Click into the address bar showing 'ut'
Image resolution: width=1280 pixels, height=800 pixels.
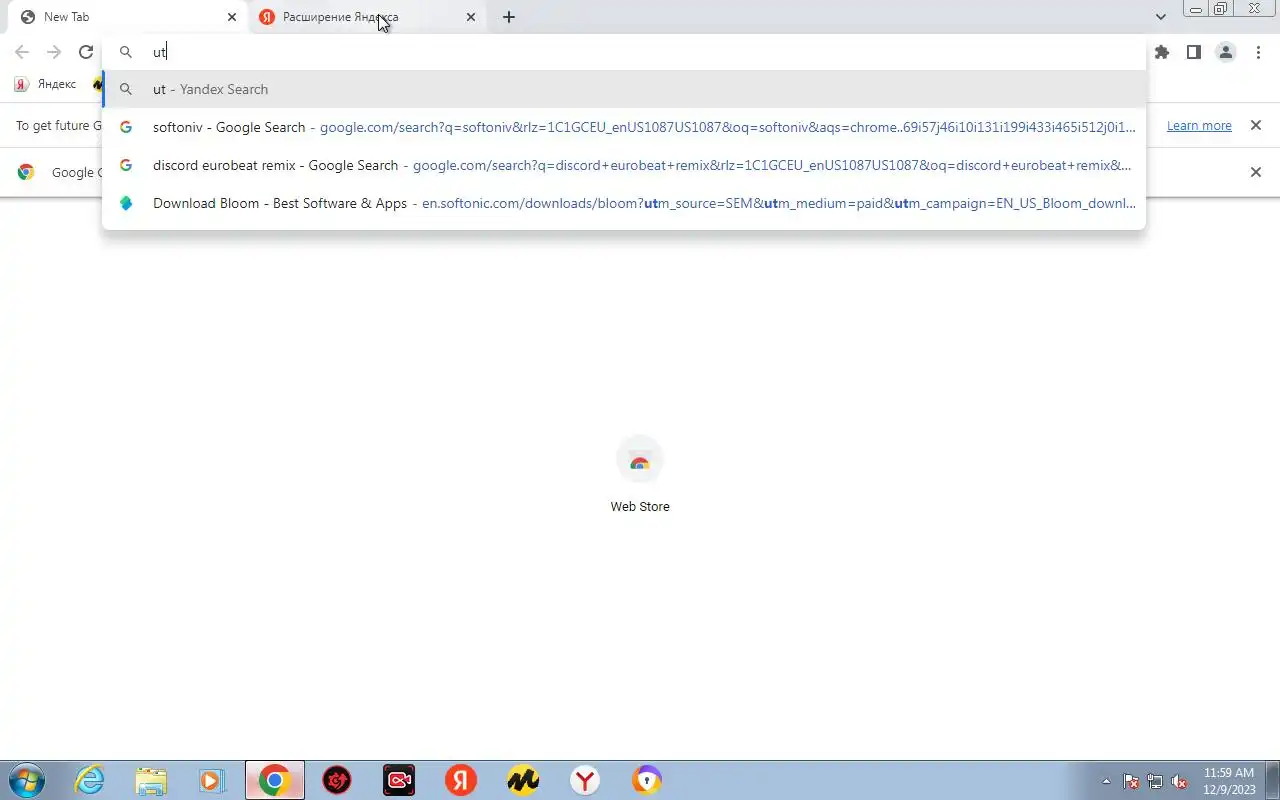tap(624, 52)
